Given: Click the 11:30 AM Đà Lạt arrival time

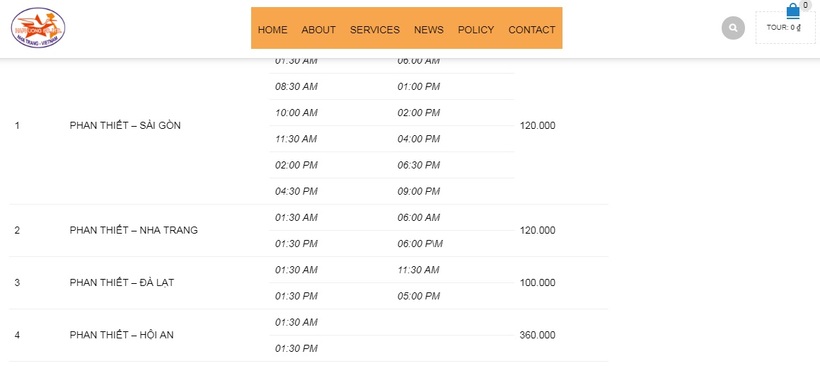Looking at the screenshot, I should (418, 270).
